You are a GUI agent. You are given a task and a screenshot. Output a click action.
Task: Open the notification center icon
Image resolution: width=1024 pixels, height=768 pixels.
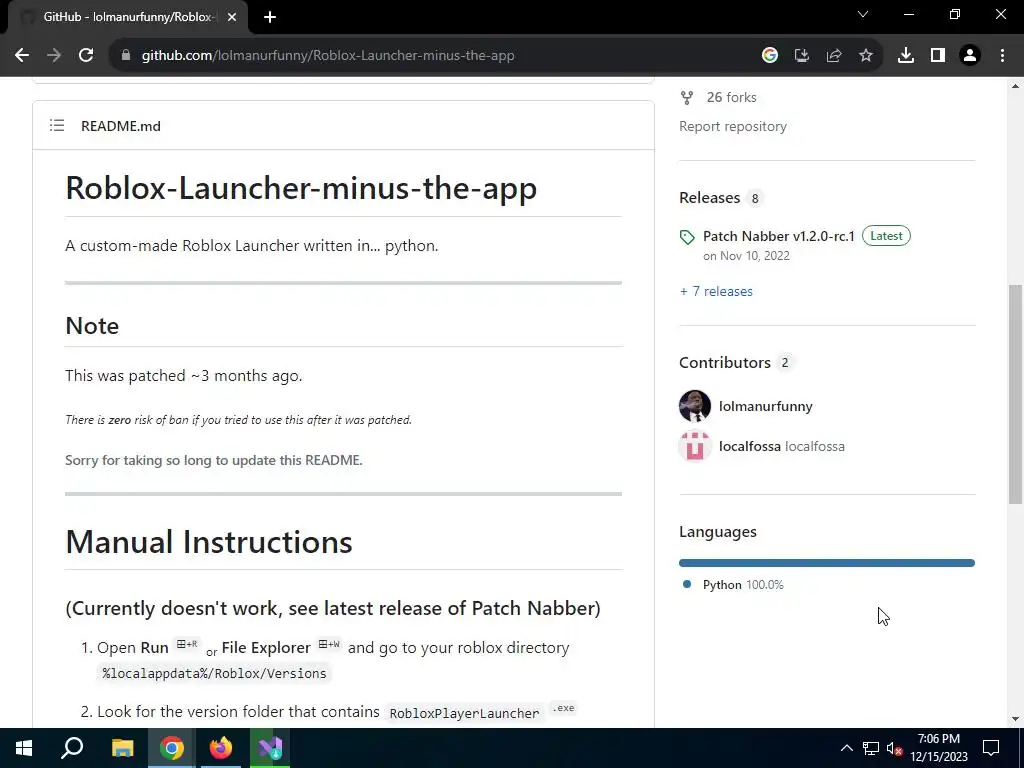[x=991, y=748]
